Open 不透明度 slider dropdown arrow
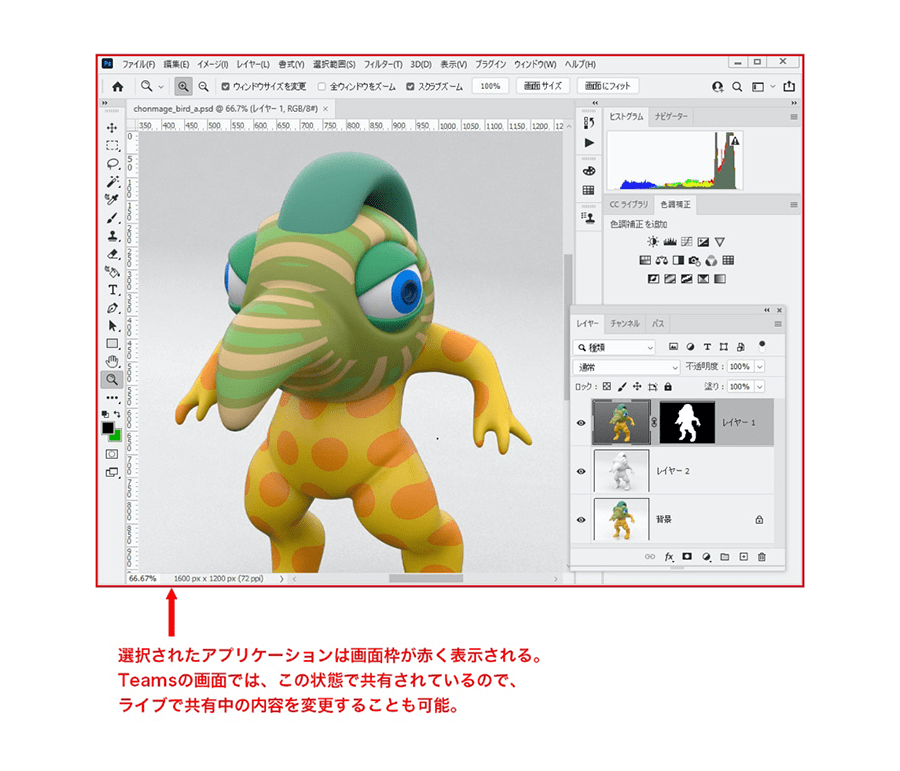Viewport: 900px width, 771px height. [x=759, y=367]
